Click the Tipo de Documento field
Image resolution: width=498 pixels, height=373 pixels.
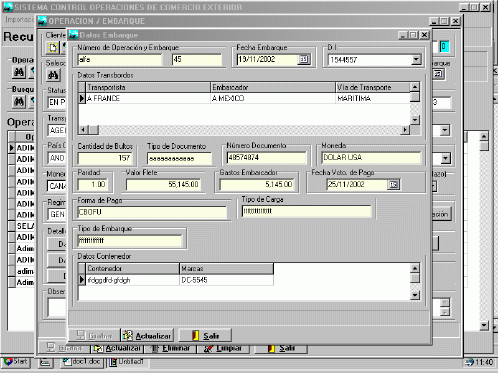179,158
